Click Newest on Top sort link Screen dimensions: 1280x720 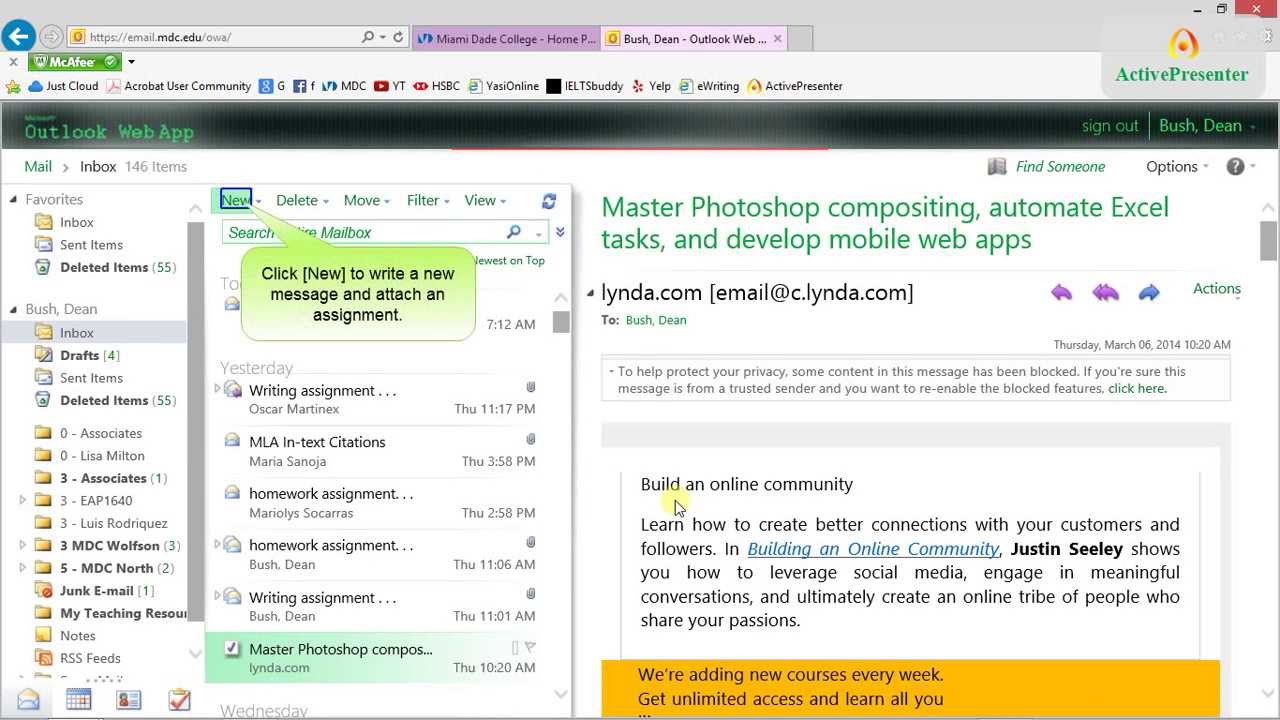[510, 260]
